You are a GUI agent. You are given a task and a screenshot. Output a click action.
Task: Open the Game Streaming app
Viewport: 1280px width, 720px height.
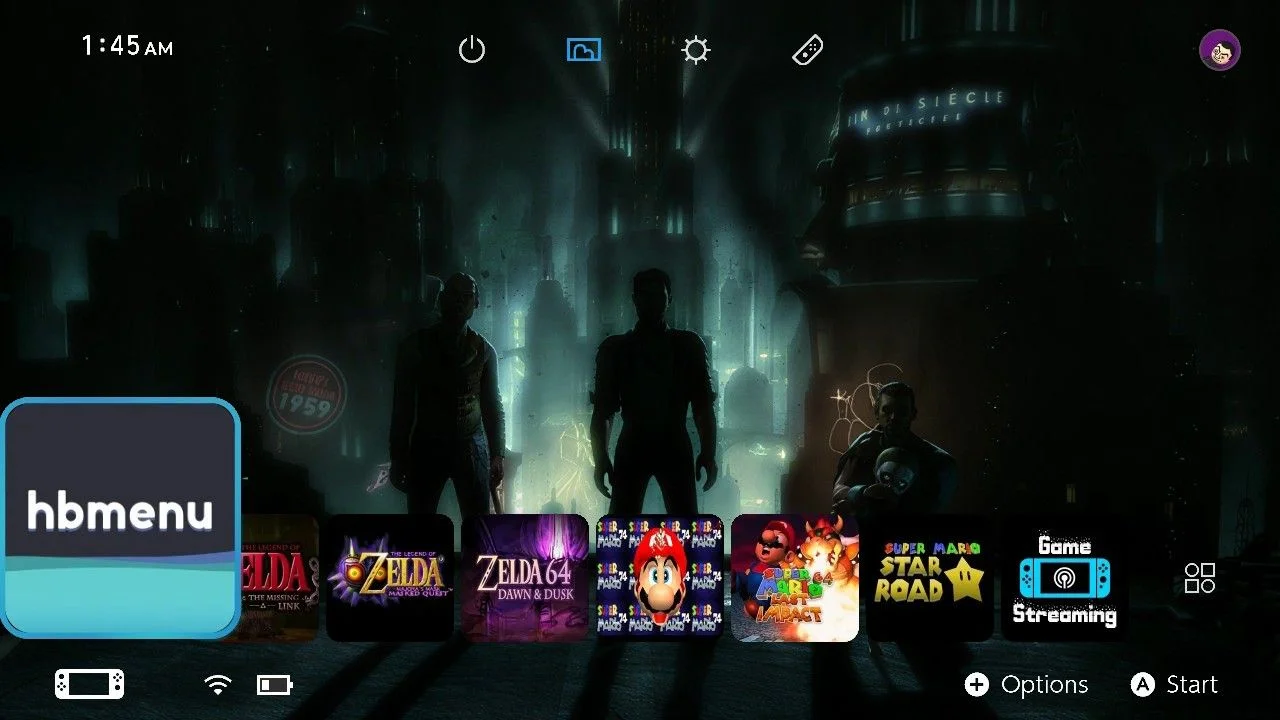pos(1064,578)
